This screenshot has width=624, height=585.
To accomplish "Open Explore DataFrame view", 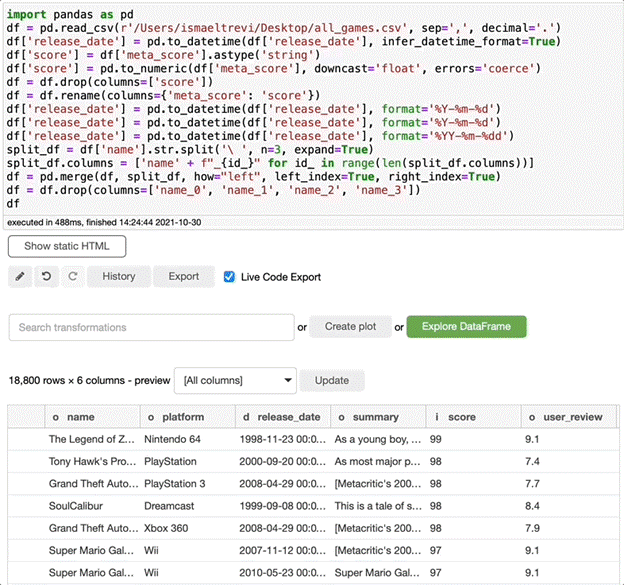I will 466,327.
